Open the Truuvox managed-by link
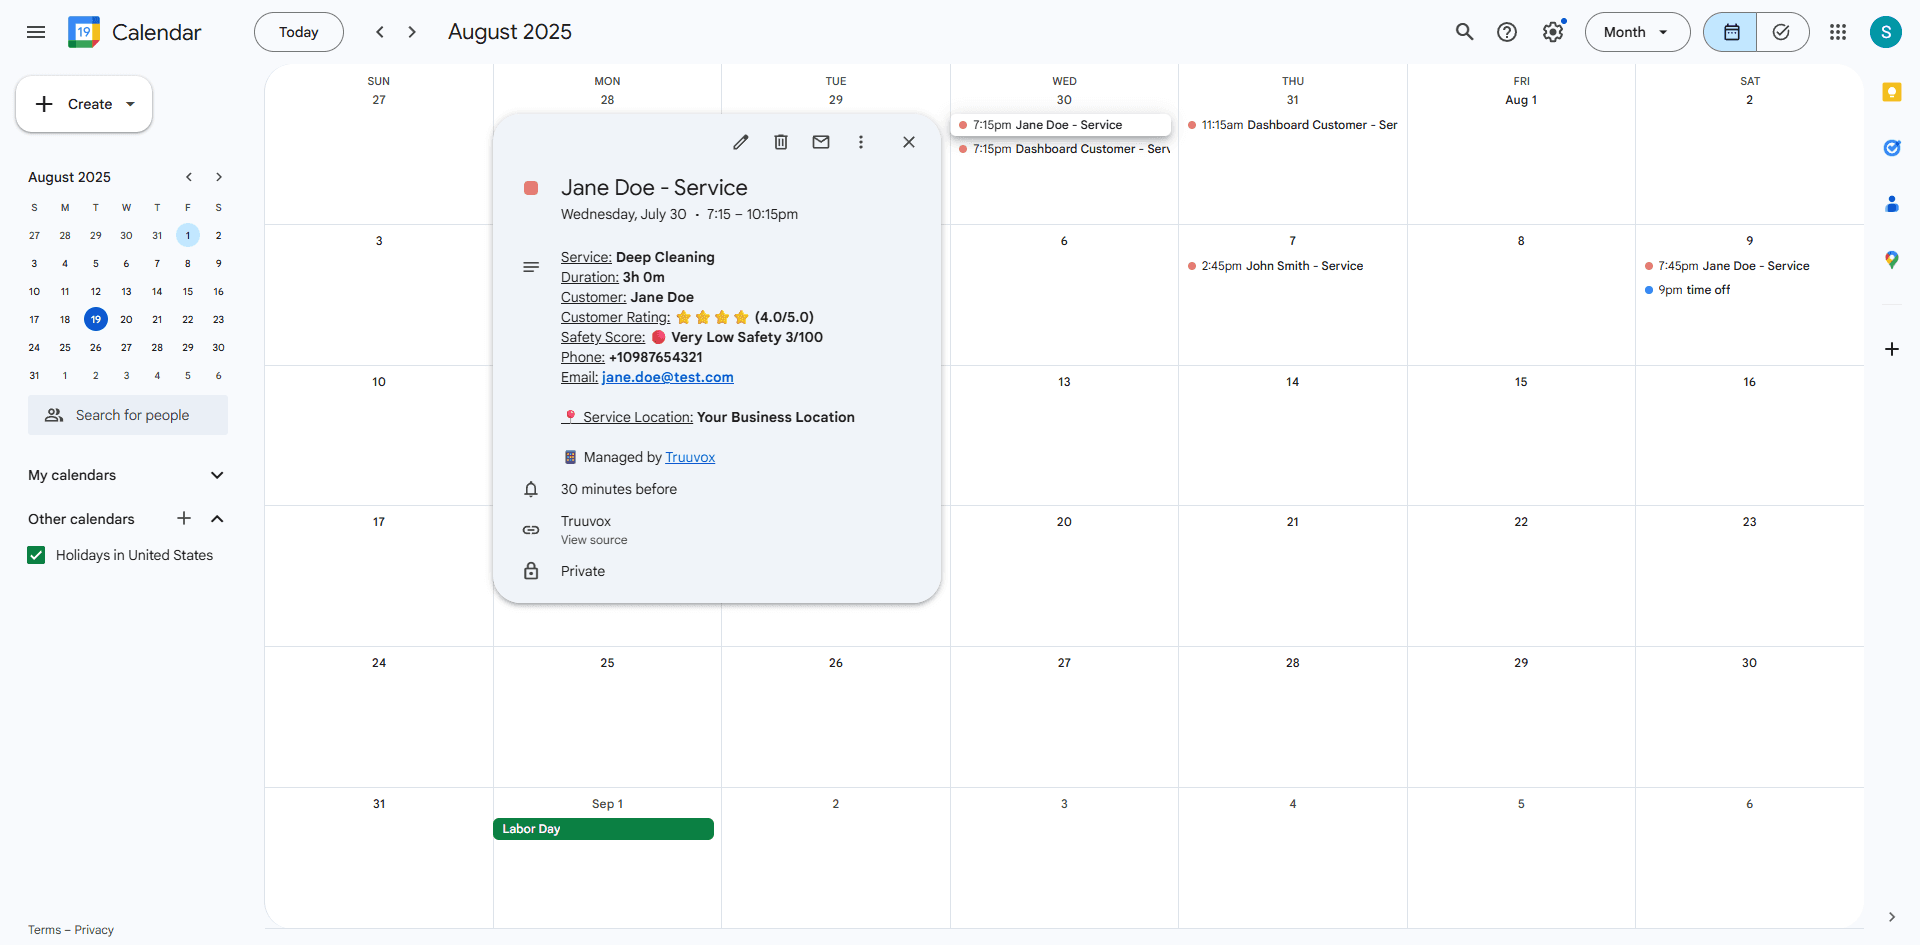The height and width of the screenshot is (945, 1920). point(690,457)
